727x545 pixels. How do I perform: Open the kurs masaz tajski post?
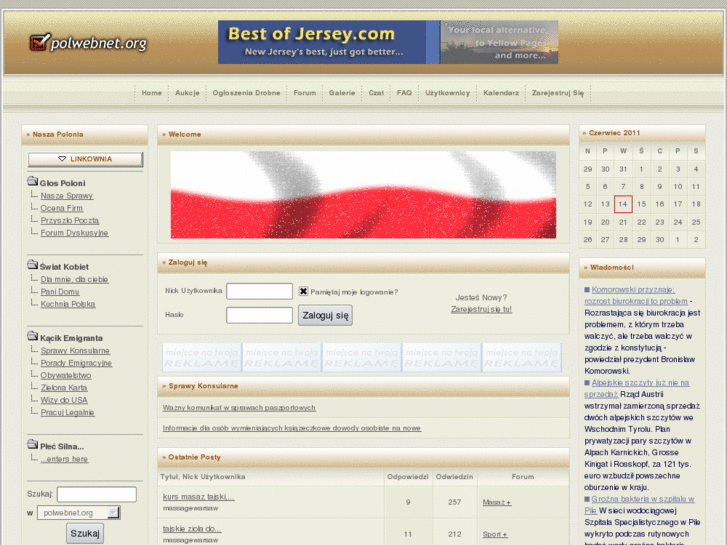(x=198, y=497)
